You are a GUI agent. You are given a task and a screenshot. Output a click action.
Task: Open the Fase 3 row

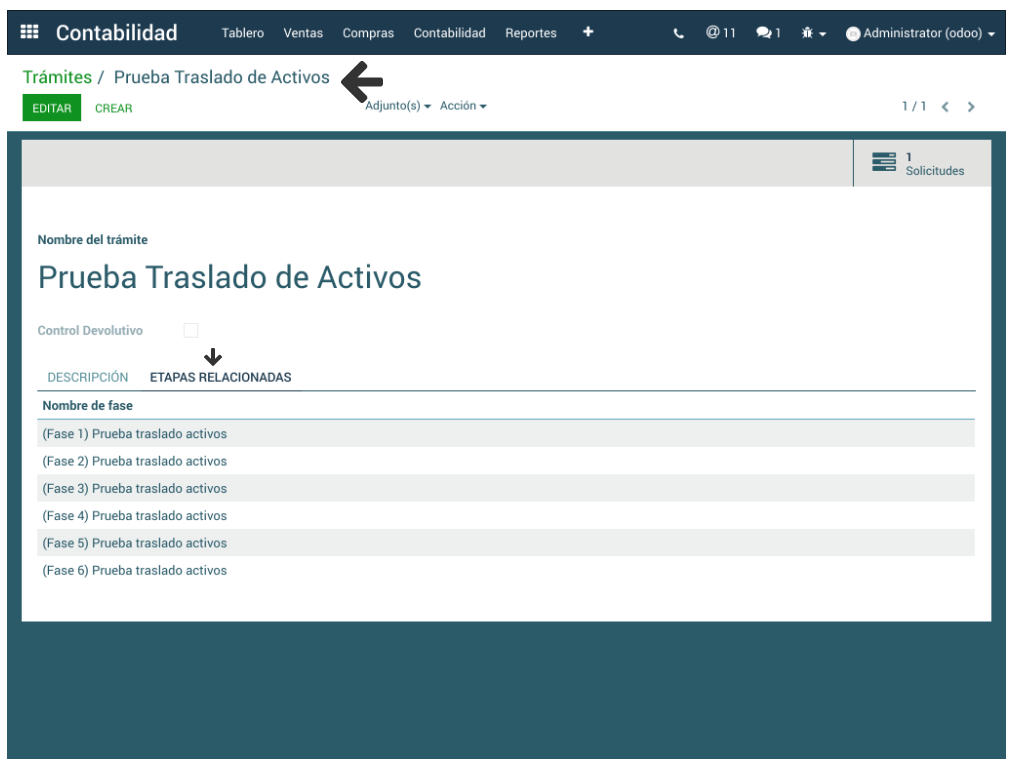point(135,488)
